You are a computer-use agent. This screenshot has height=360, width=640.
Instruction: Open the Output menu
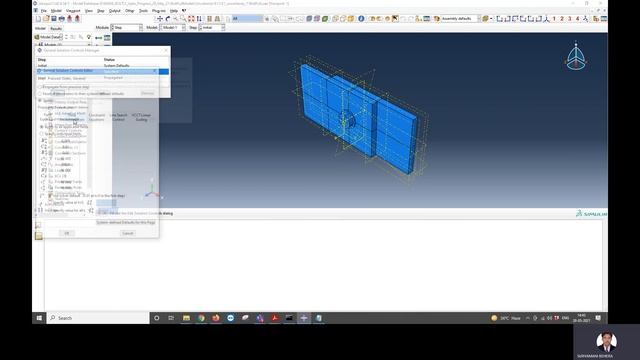115,11
